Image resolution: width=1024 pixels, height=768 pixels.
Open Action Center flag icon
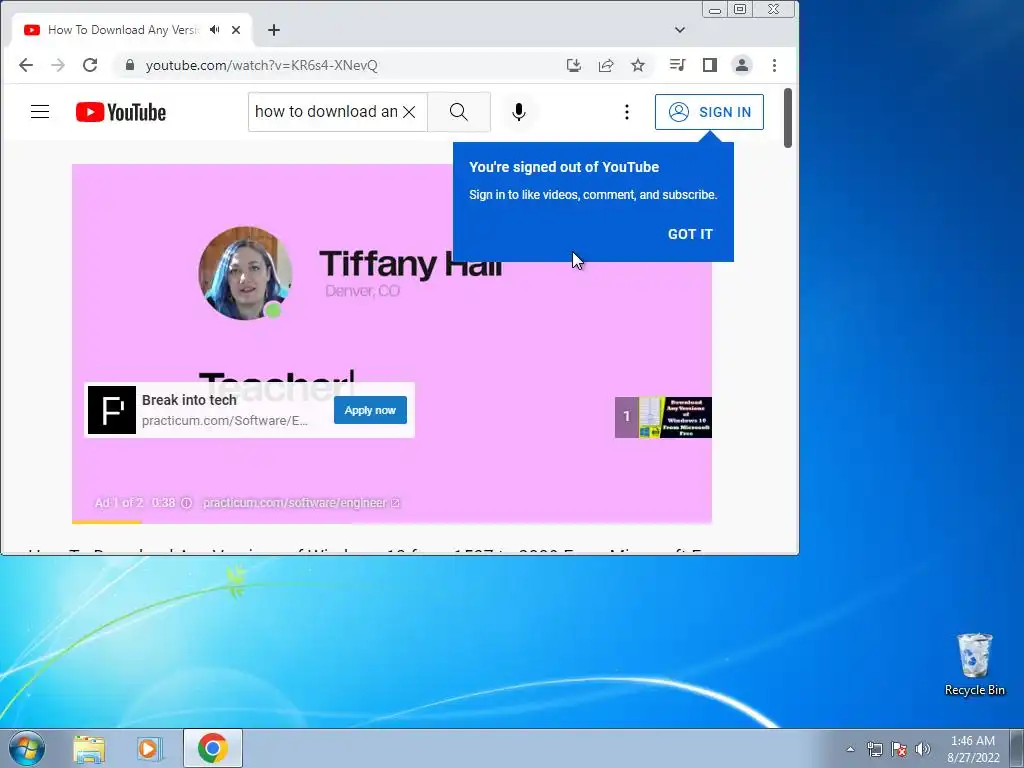pyautogui.click(x=899, y=749)
